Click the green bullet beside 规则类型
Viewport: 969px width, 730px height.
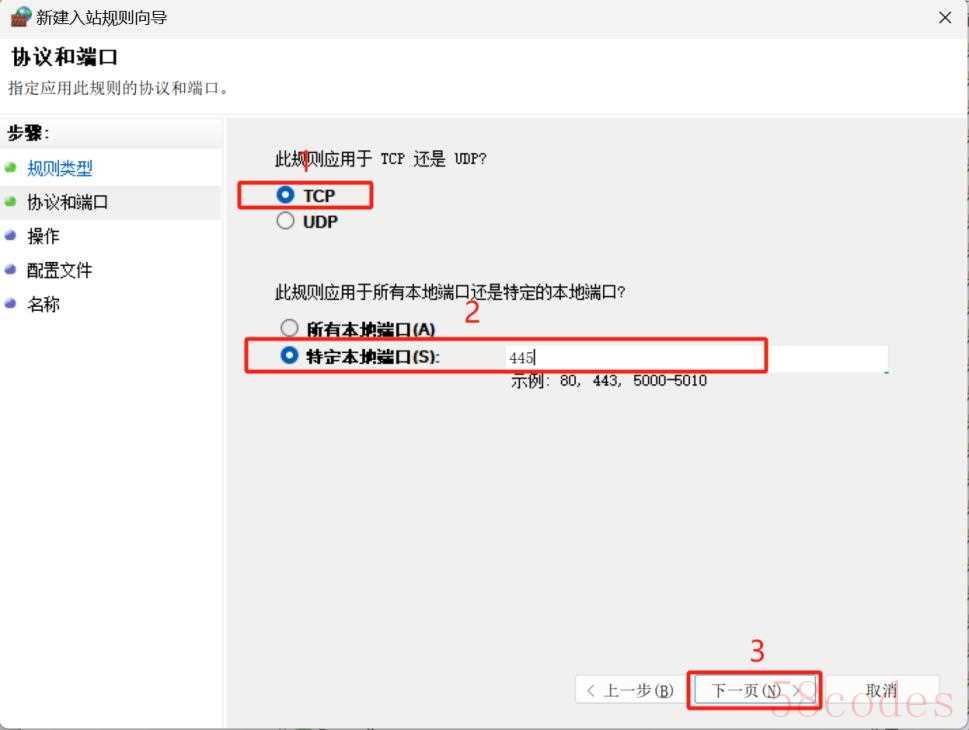pyautogui.click(x=11, y=168)
